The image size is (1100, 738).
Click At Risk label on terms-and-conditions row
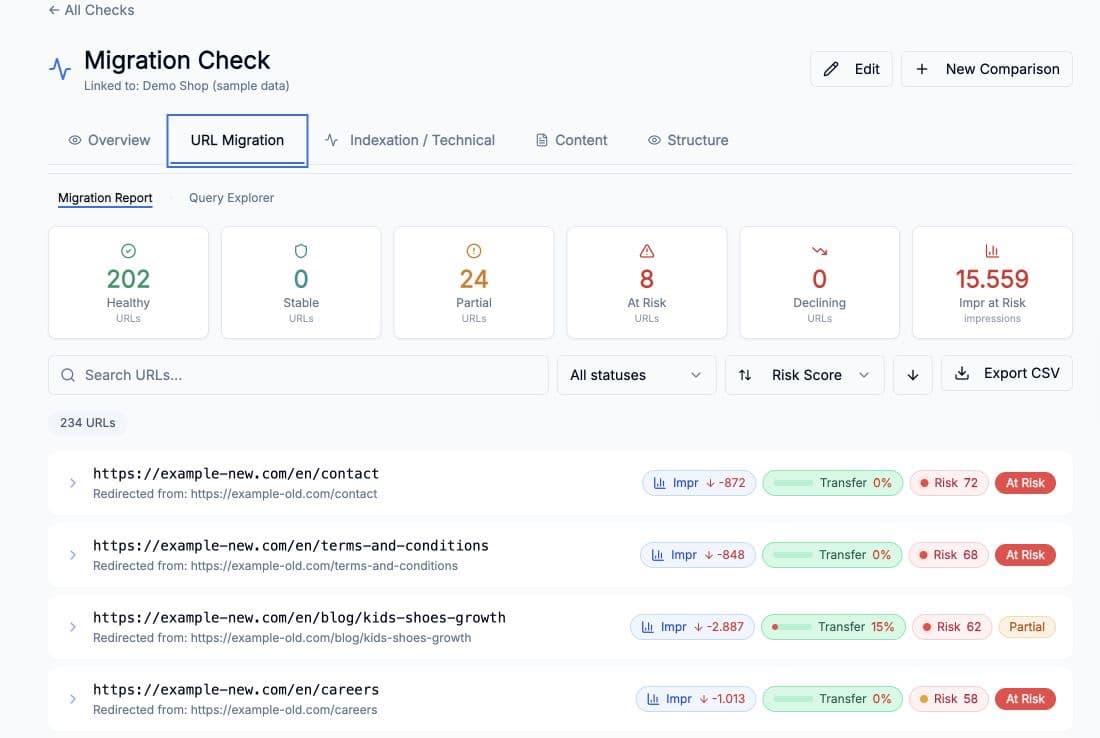1025,555
